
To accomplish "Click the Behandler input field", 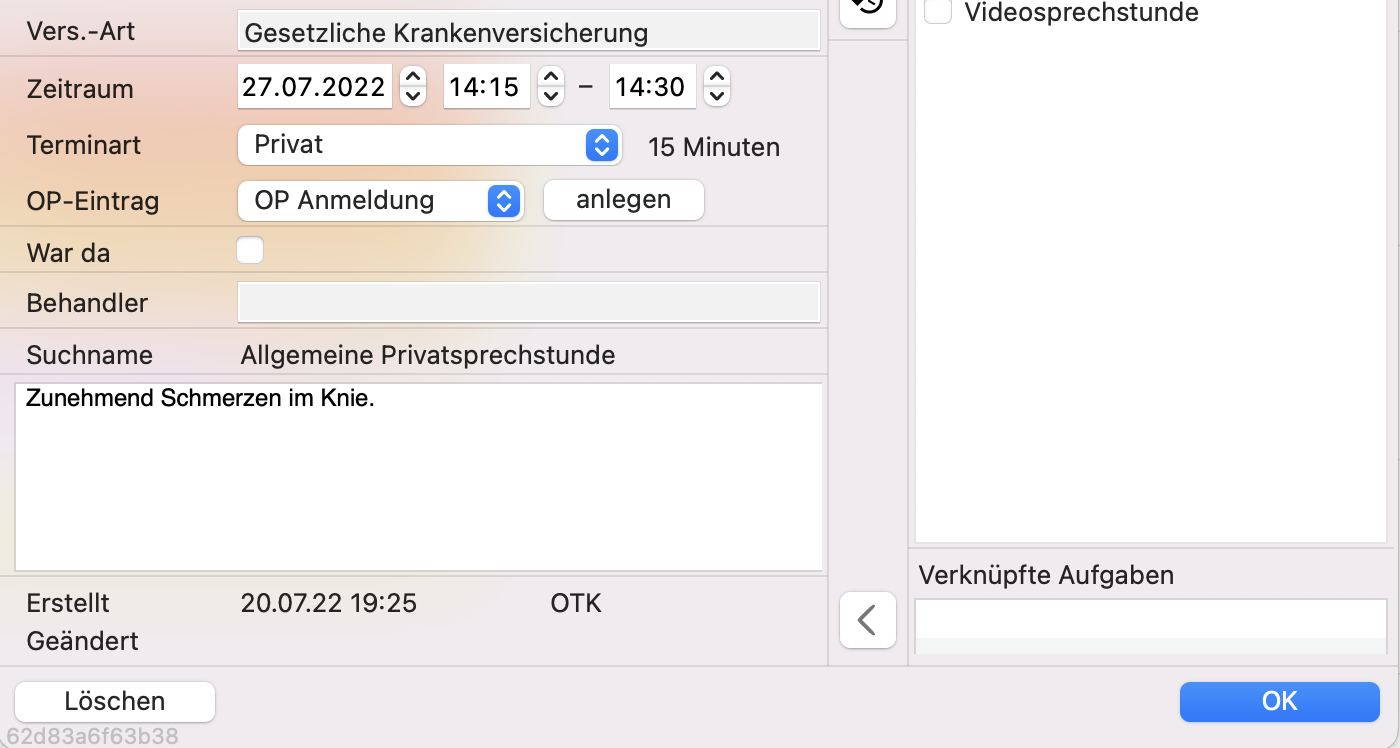I will pyautogui.click(x=528, y=302).
